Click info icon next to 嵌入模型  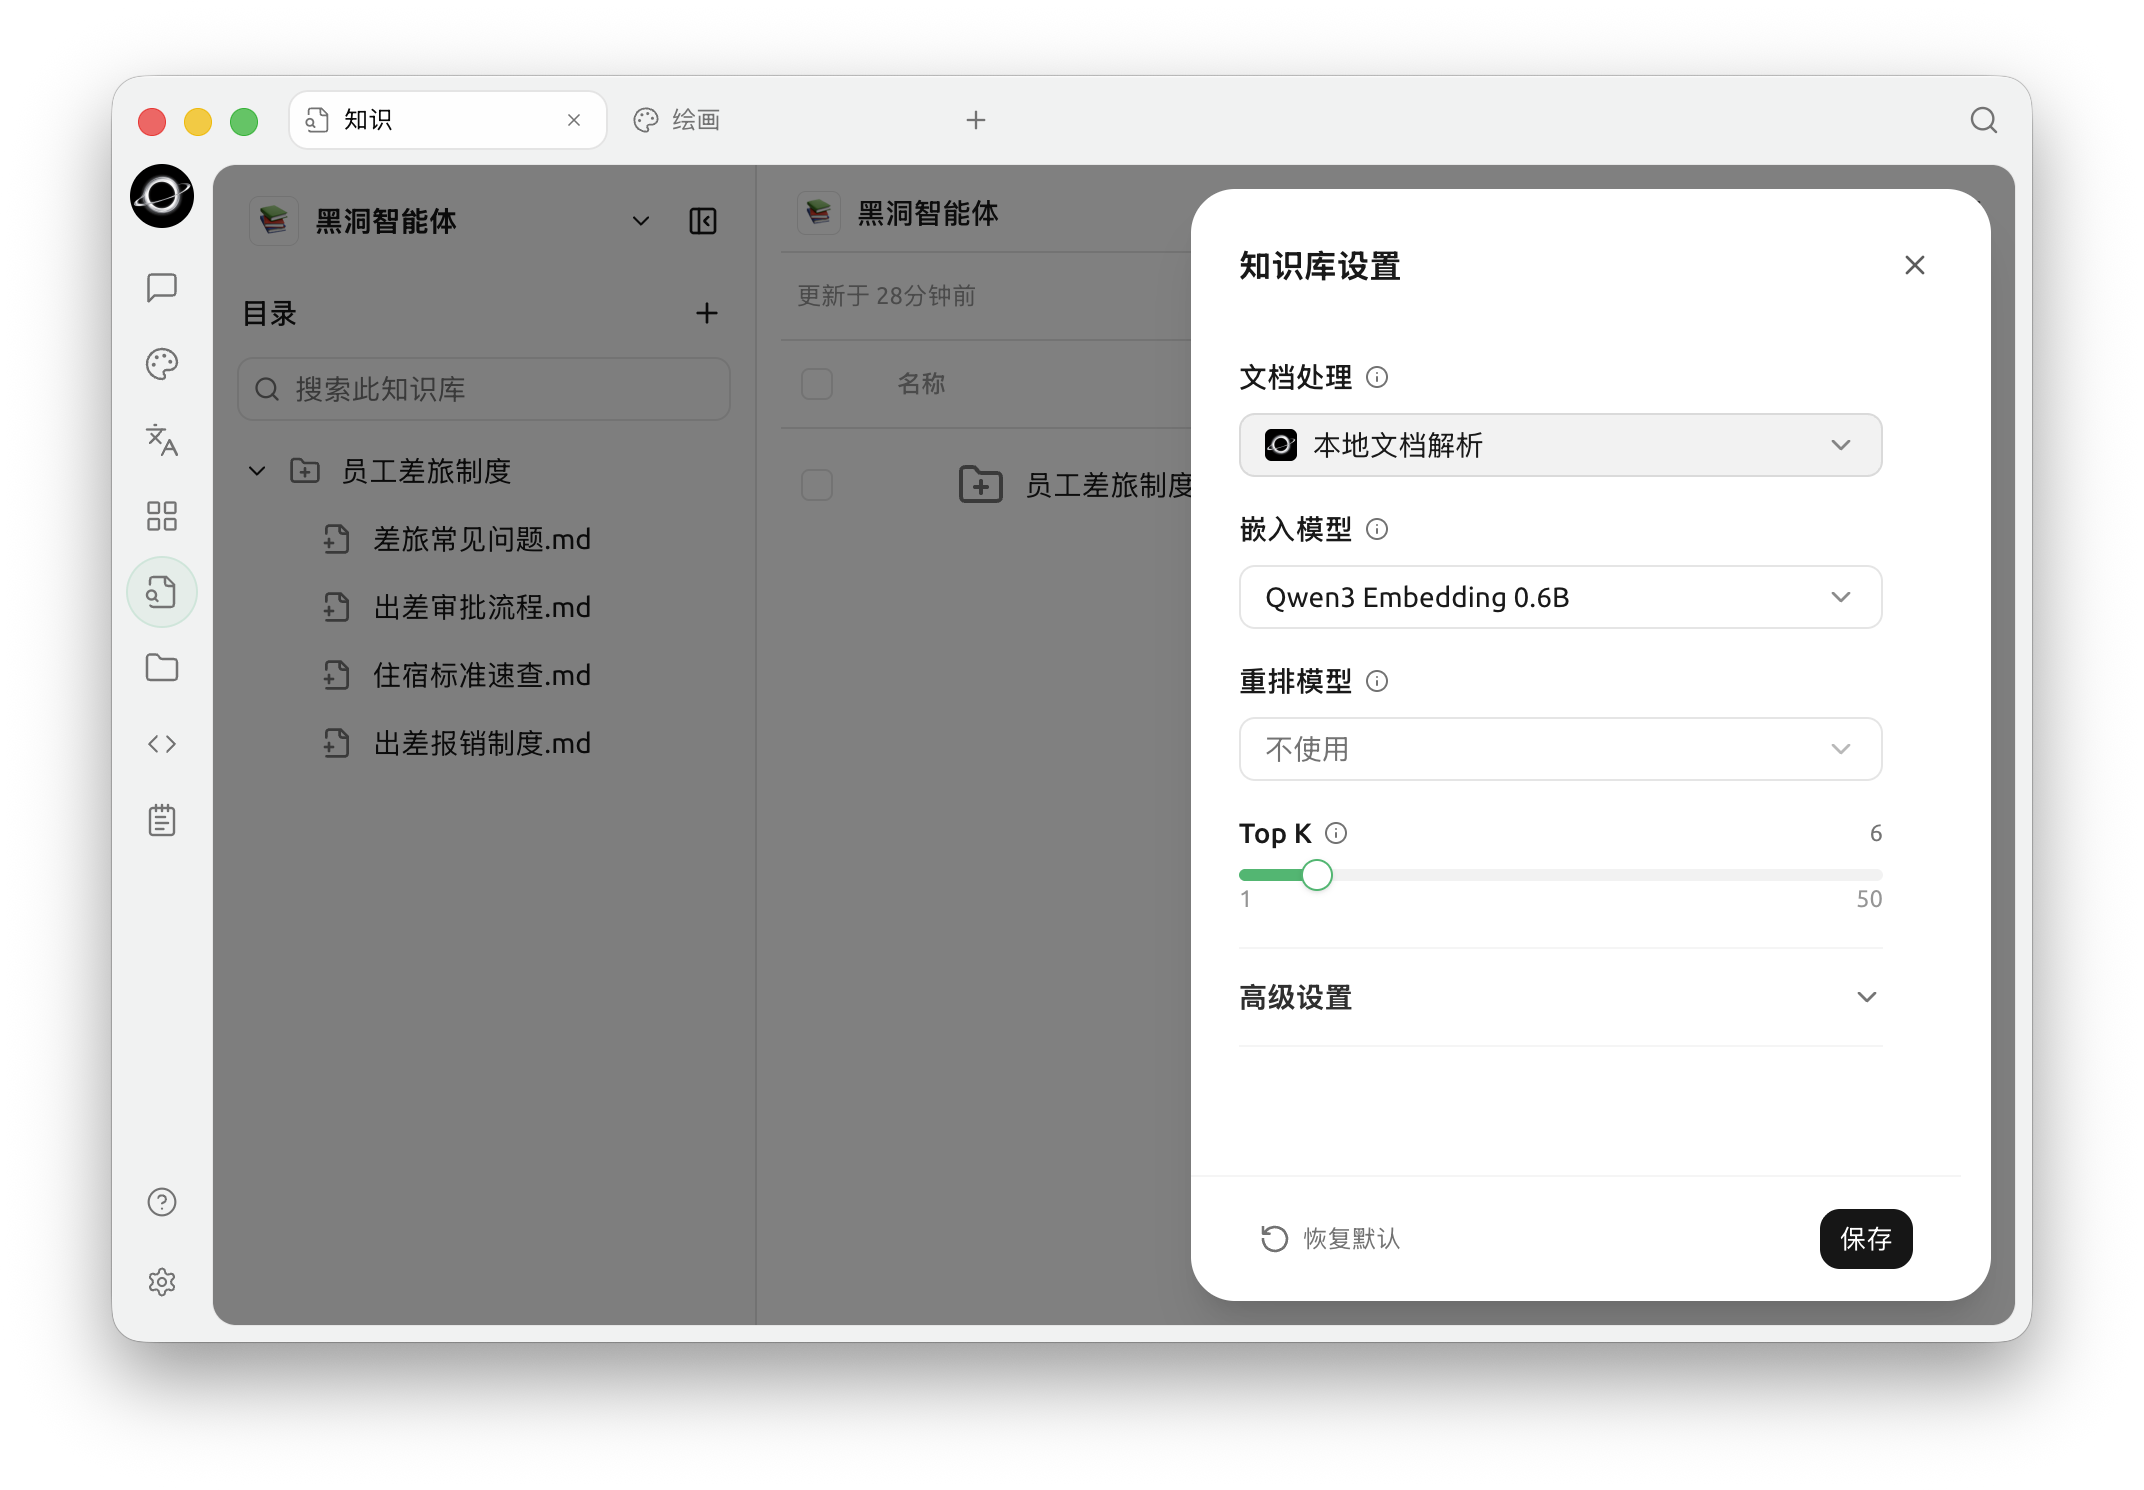(x=1377, y=529)
